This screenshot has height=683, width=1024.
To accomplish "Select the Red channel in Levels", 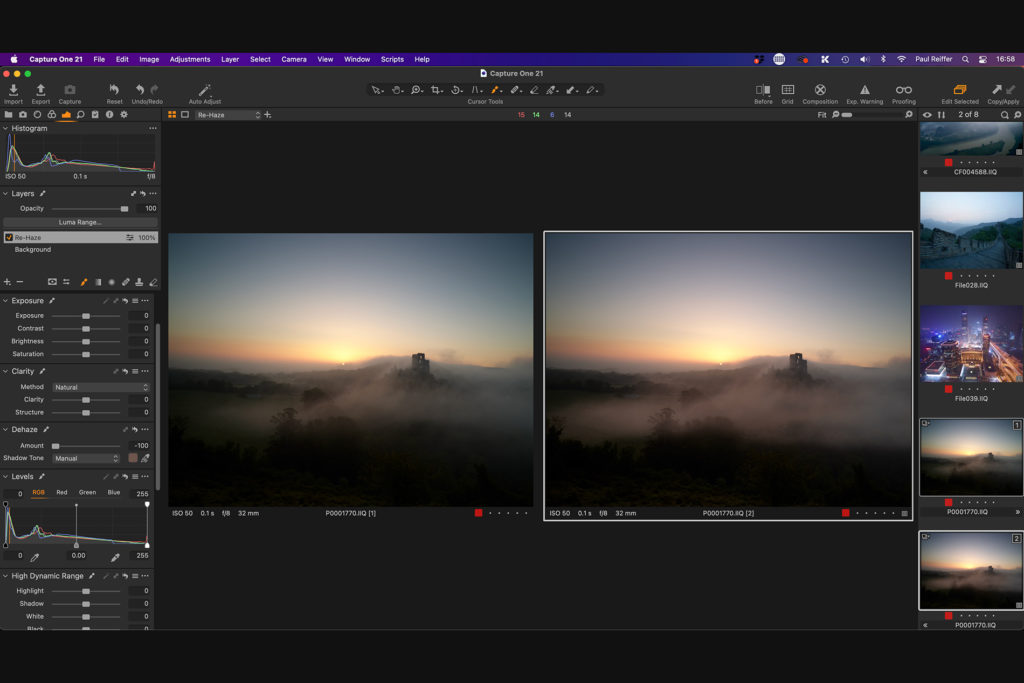I will tap(61, 492).
